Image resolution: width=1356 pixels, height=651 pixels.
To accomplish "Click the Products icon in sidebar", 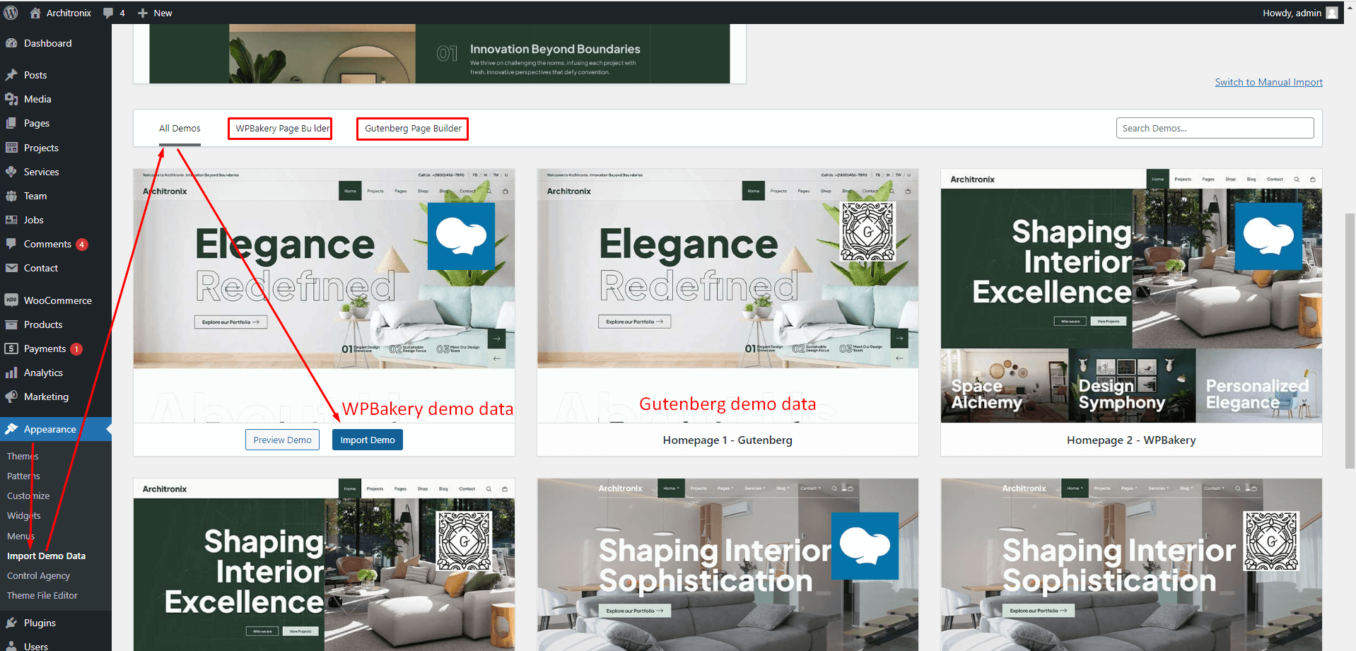I will [x=11, y=324].
